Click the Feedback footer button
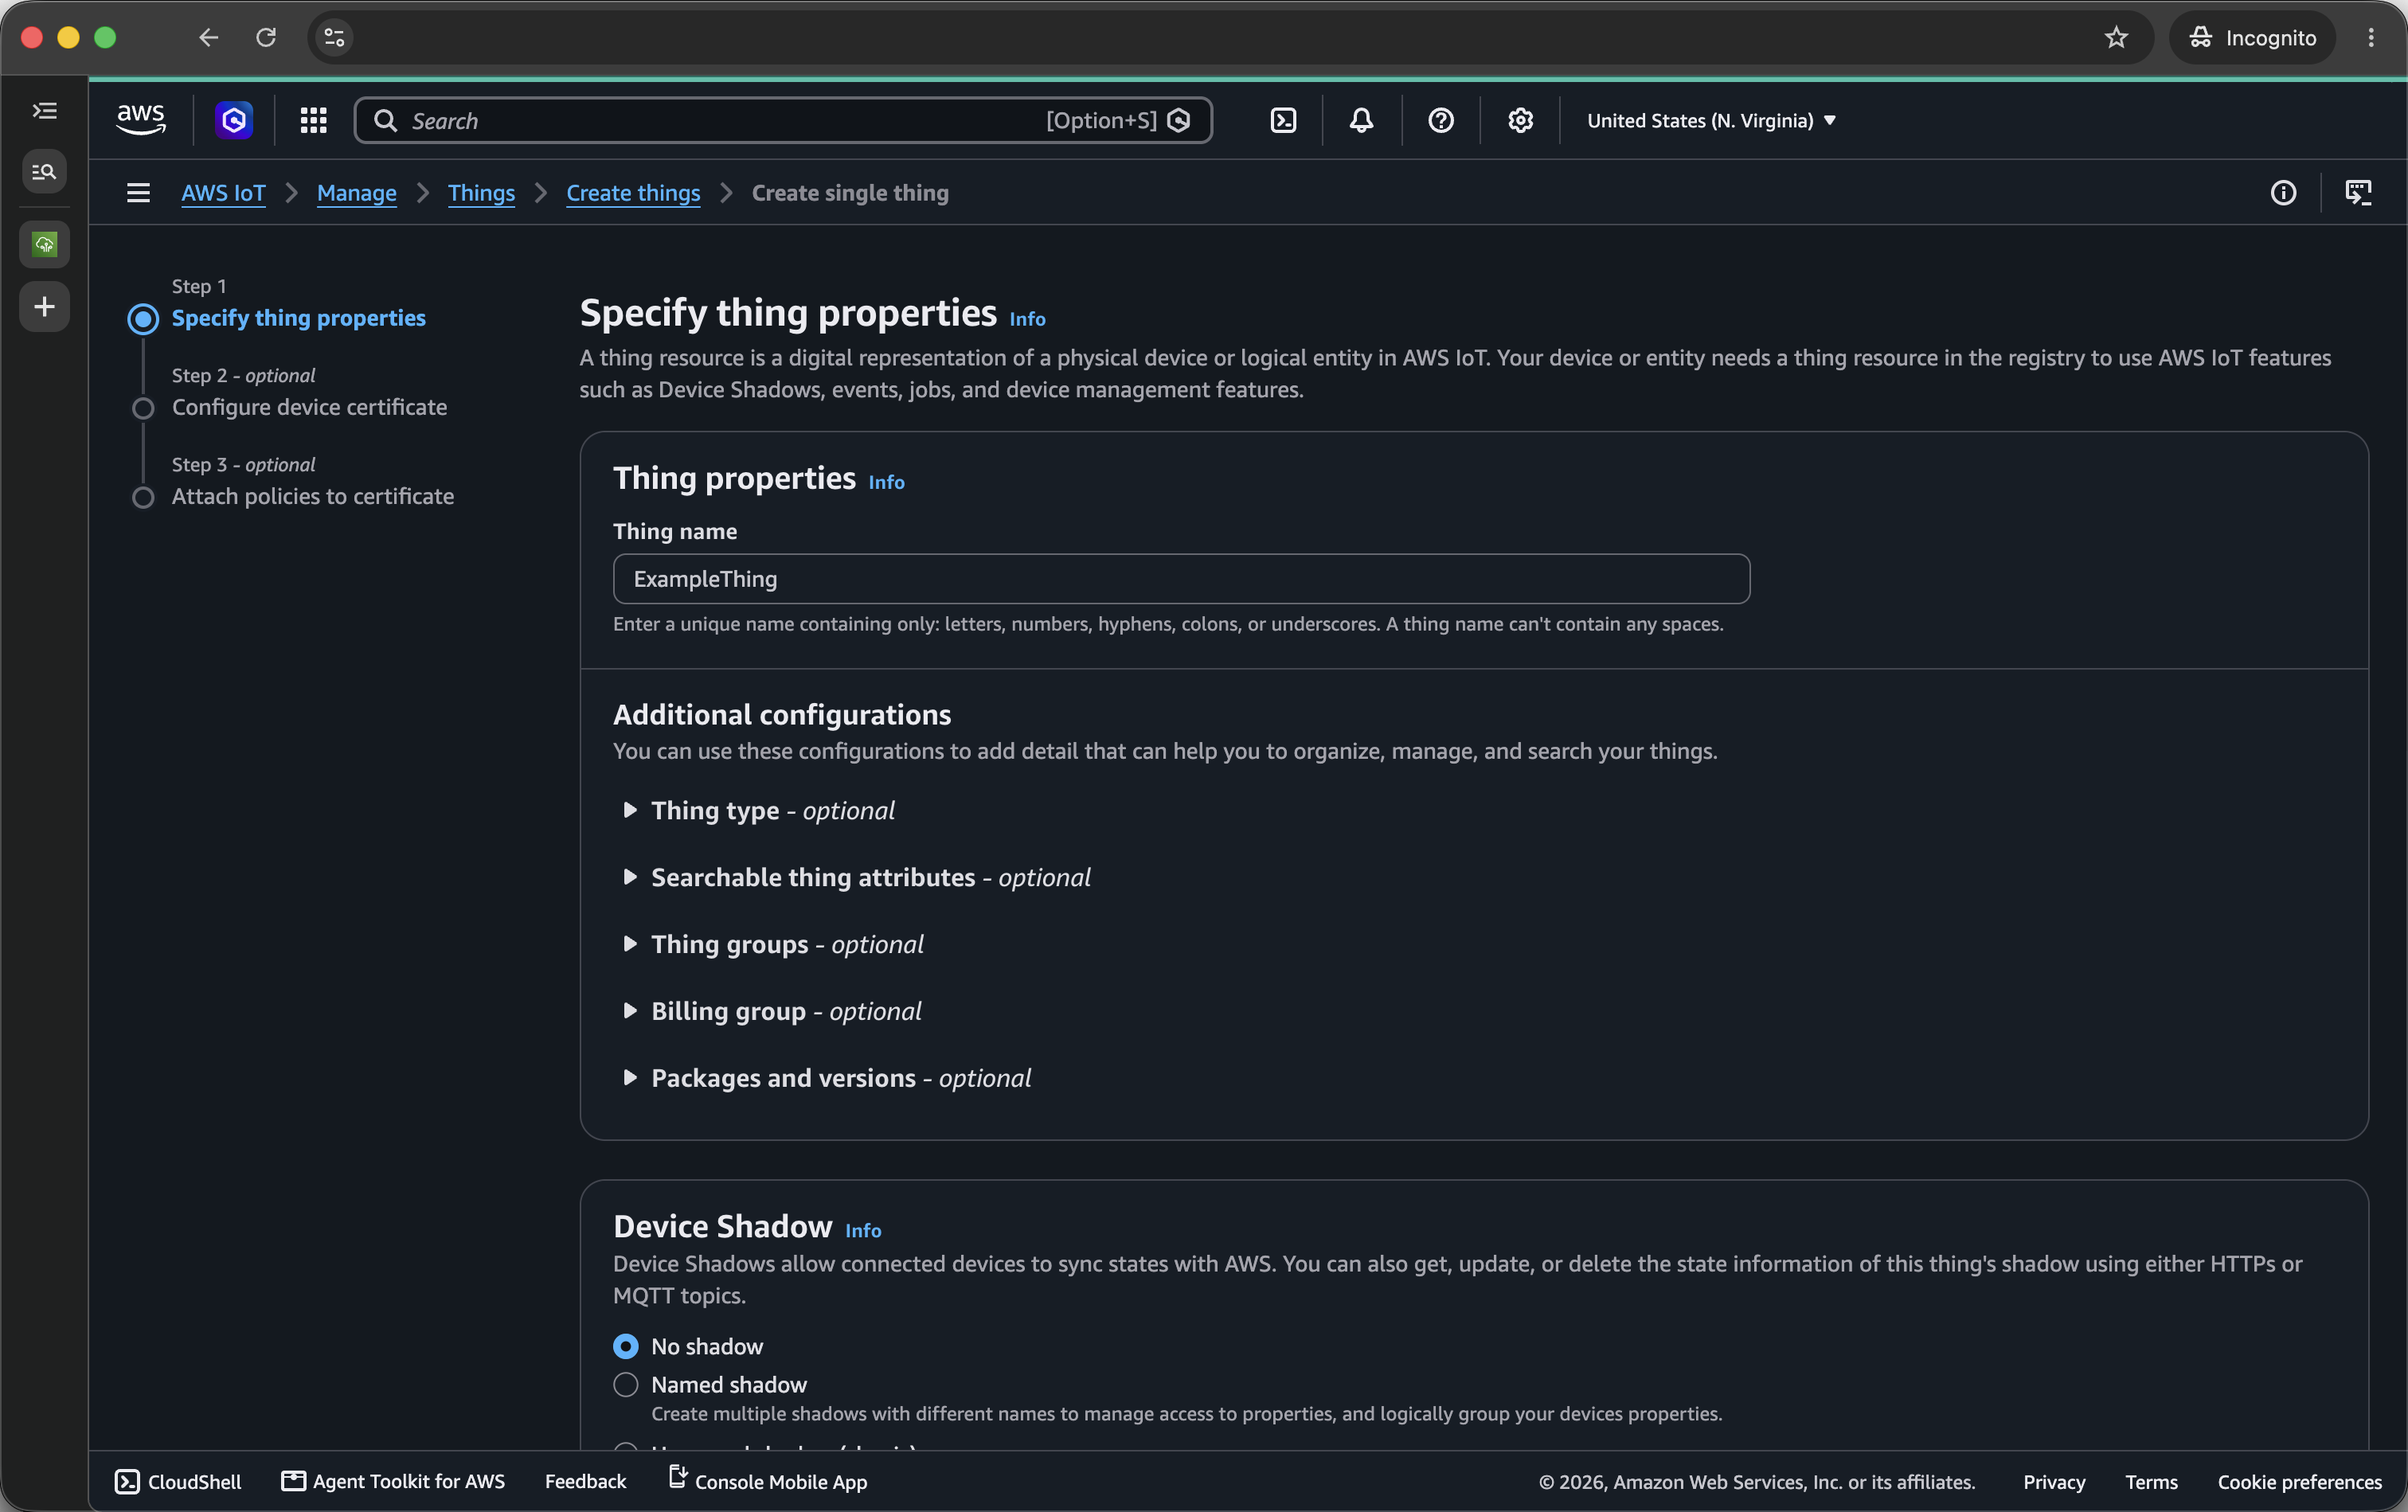This screenshot has height=1512, width=2408. coord(585,1481)
